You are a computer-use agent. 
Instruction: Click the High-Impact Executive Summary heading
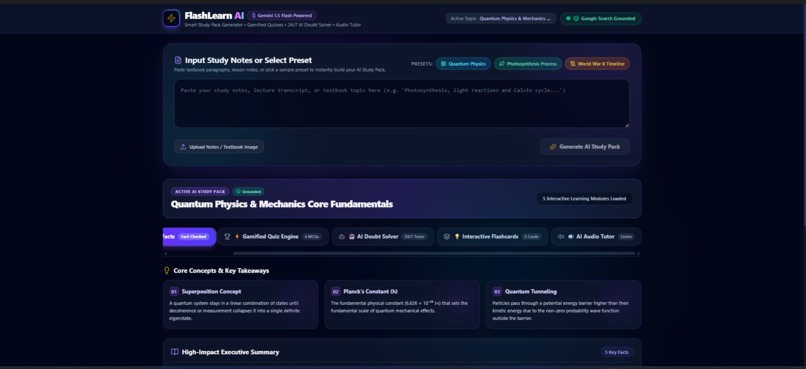(x=230, y=352)
